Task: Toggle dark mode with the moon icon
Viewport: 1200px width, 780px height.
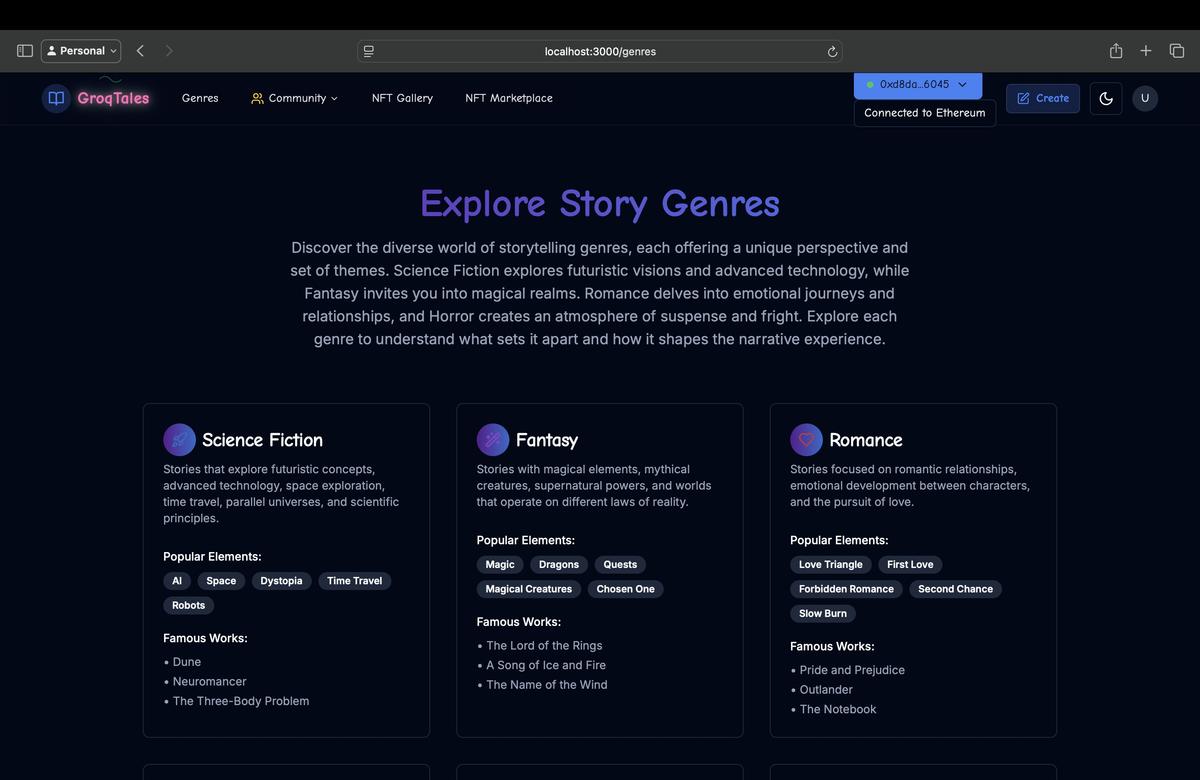Action: tap(1105, 98)
